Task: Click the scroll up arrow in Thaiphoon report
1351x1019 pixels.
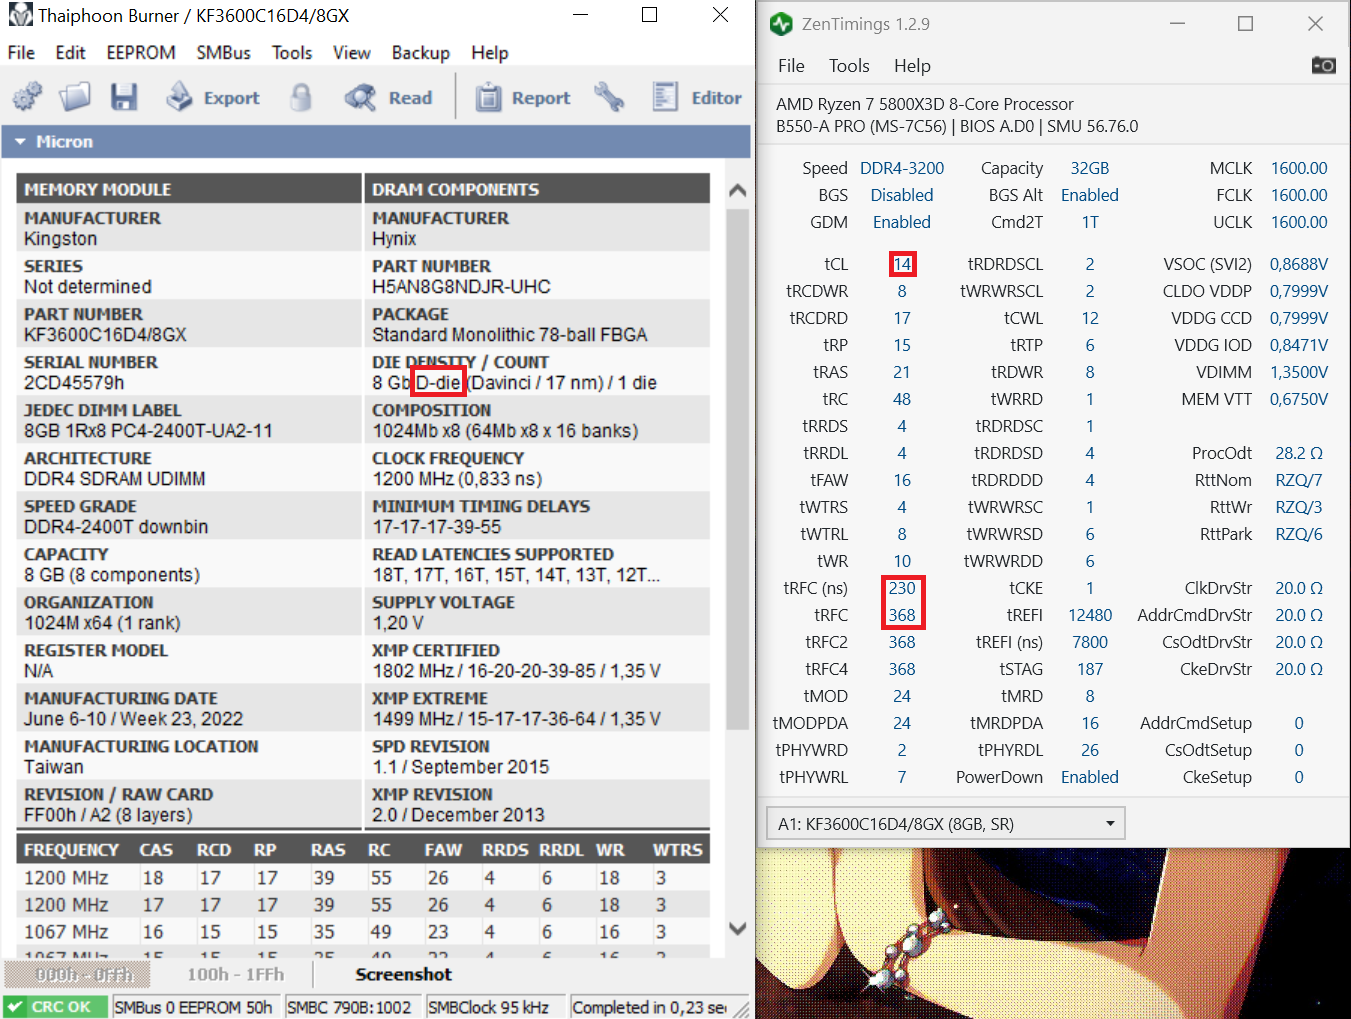Action: coord(738,190)
